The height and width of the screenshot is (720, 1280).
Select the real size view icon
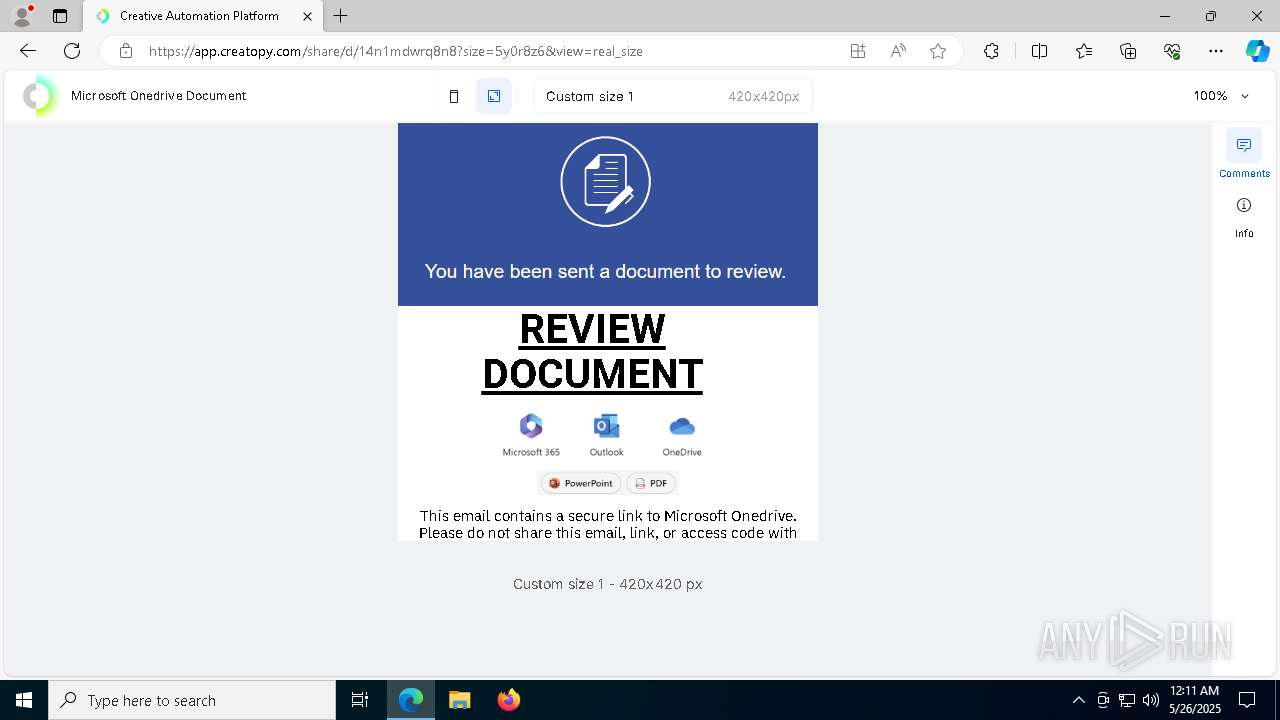(494, 96)
